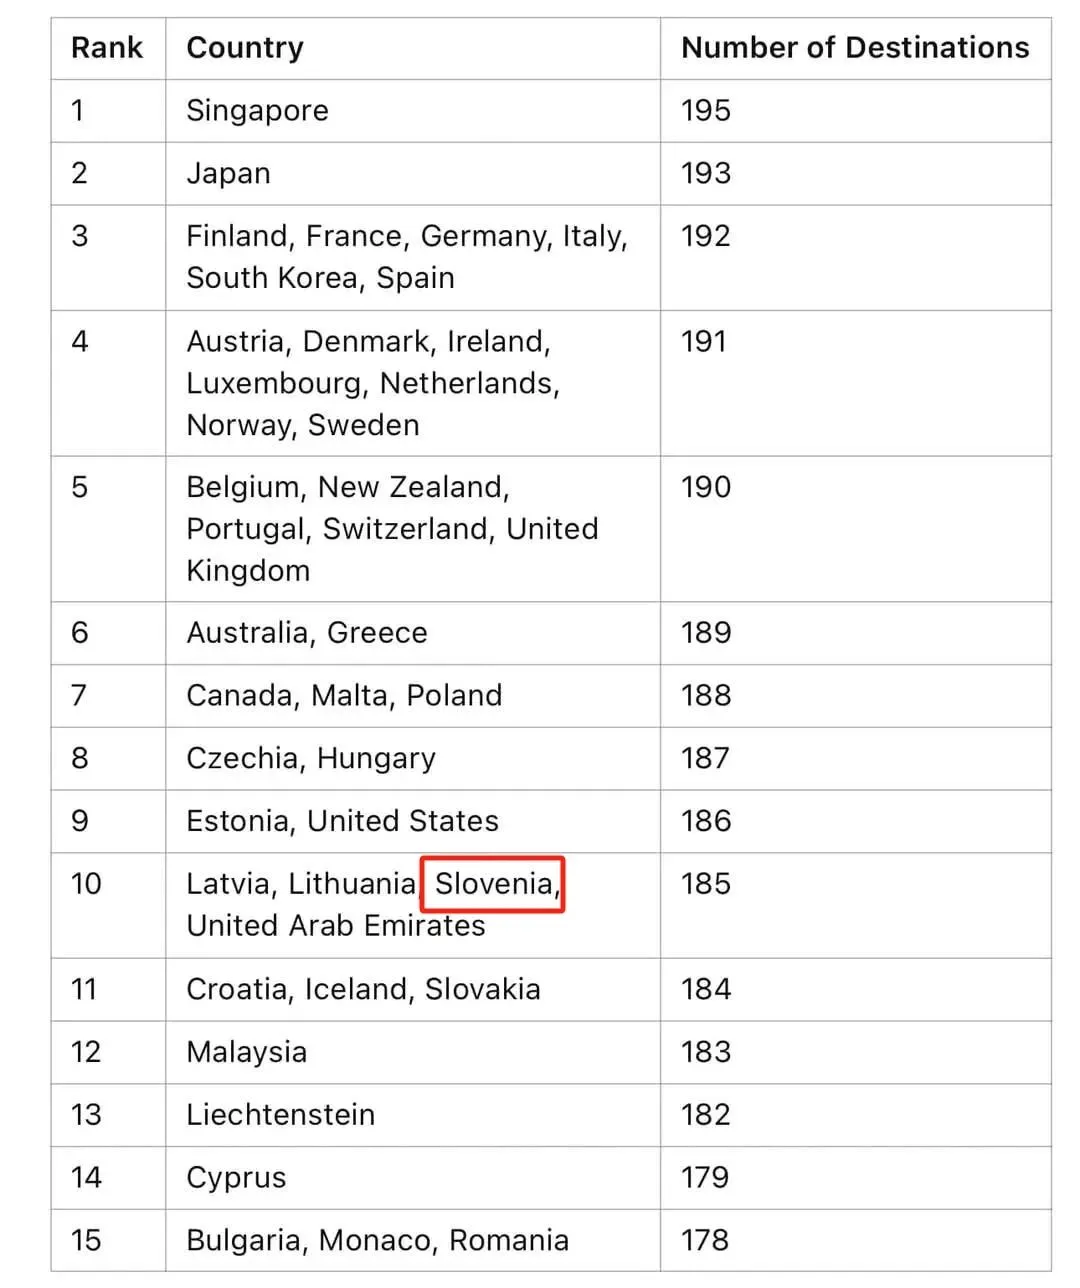Select the Belgium, New Zealand cell

click(x=412, y=529)
